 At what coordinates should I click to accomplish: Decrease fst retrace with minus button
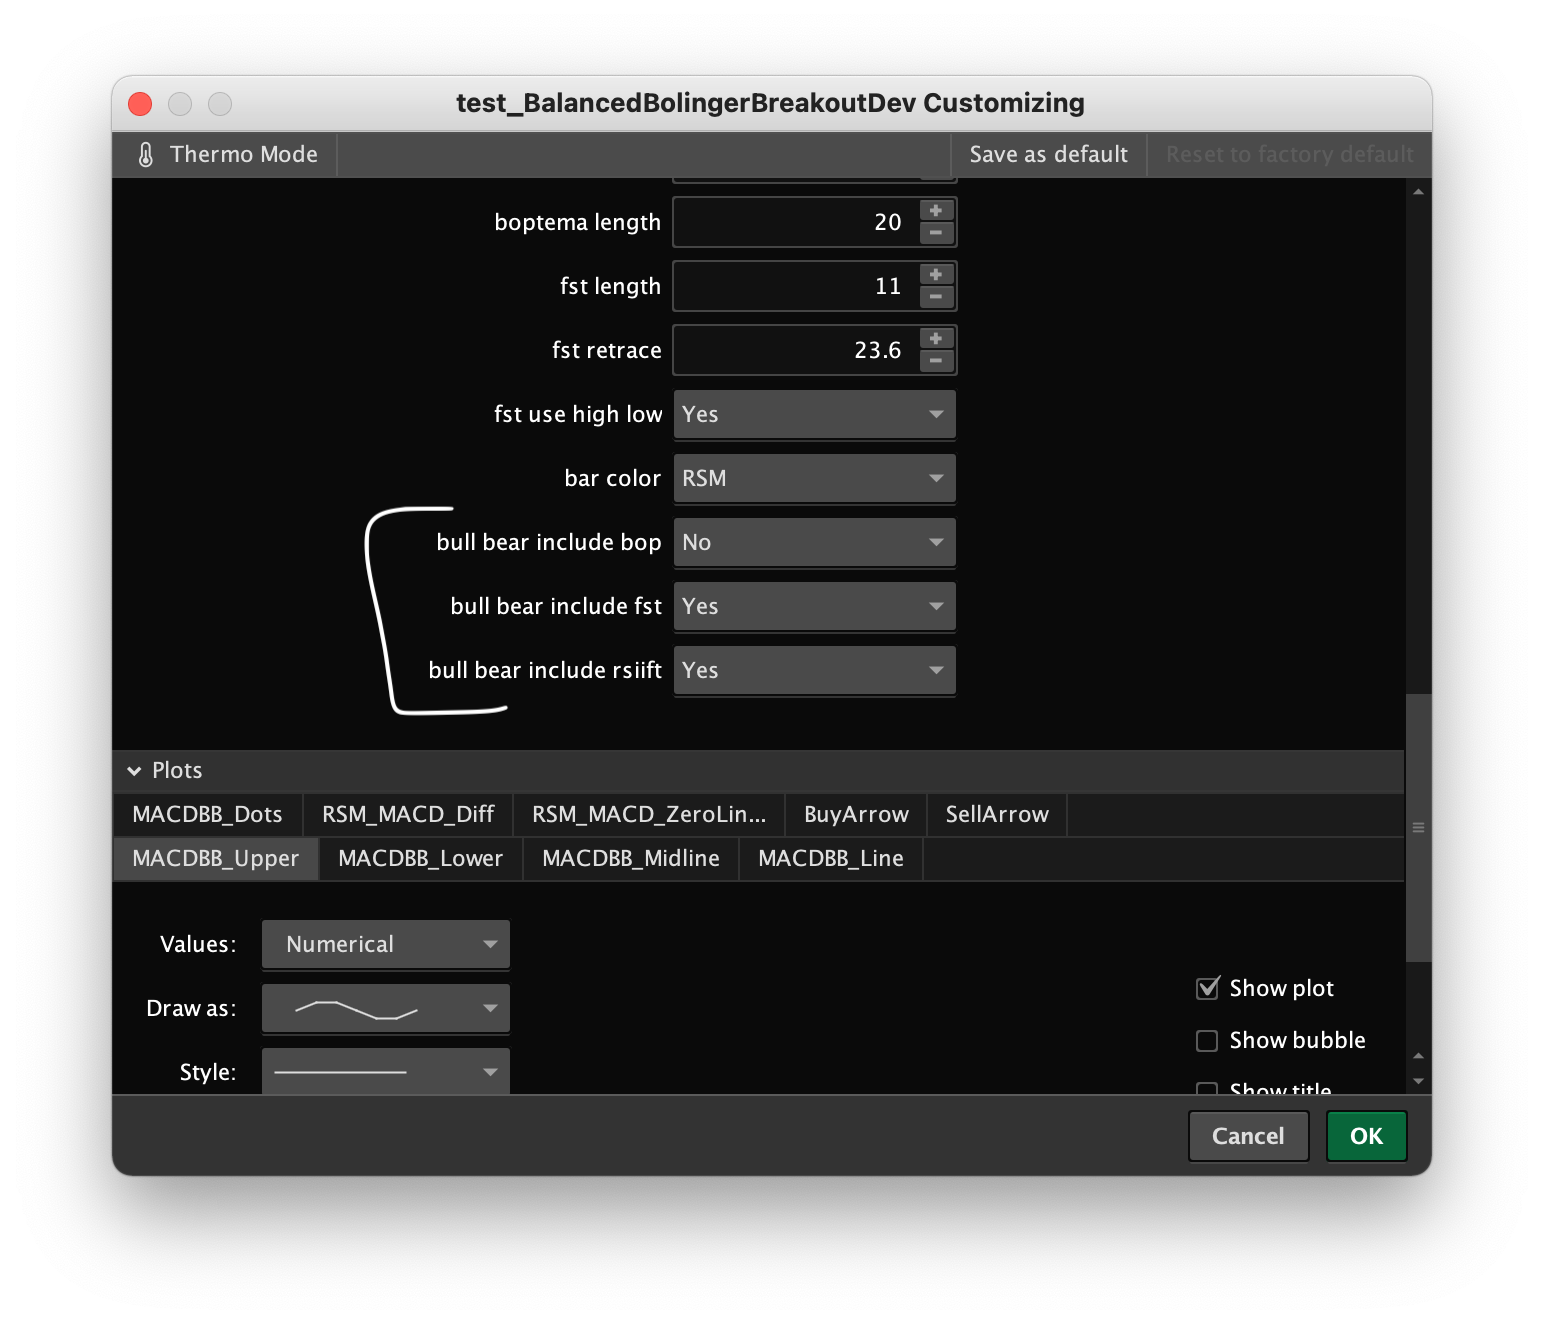[936, 361]
